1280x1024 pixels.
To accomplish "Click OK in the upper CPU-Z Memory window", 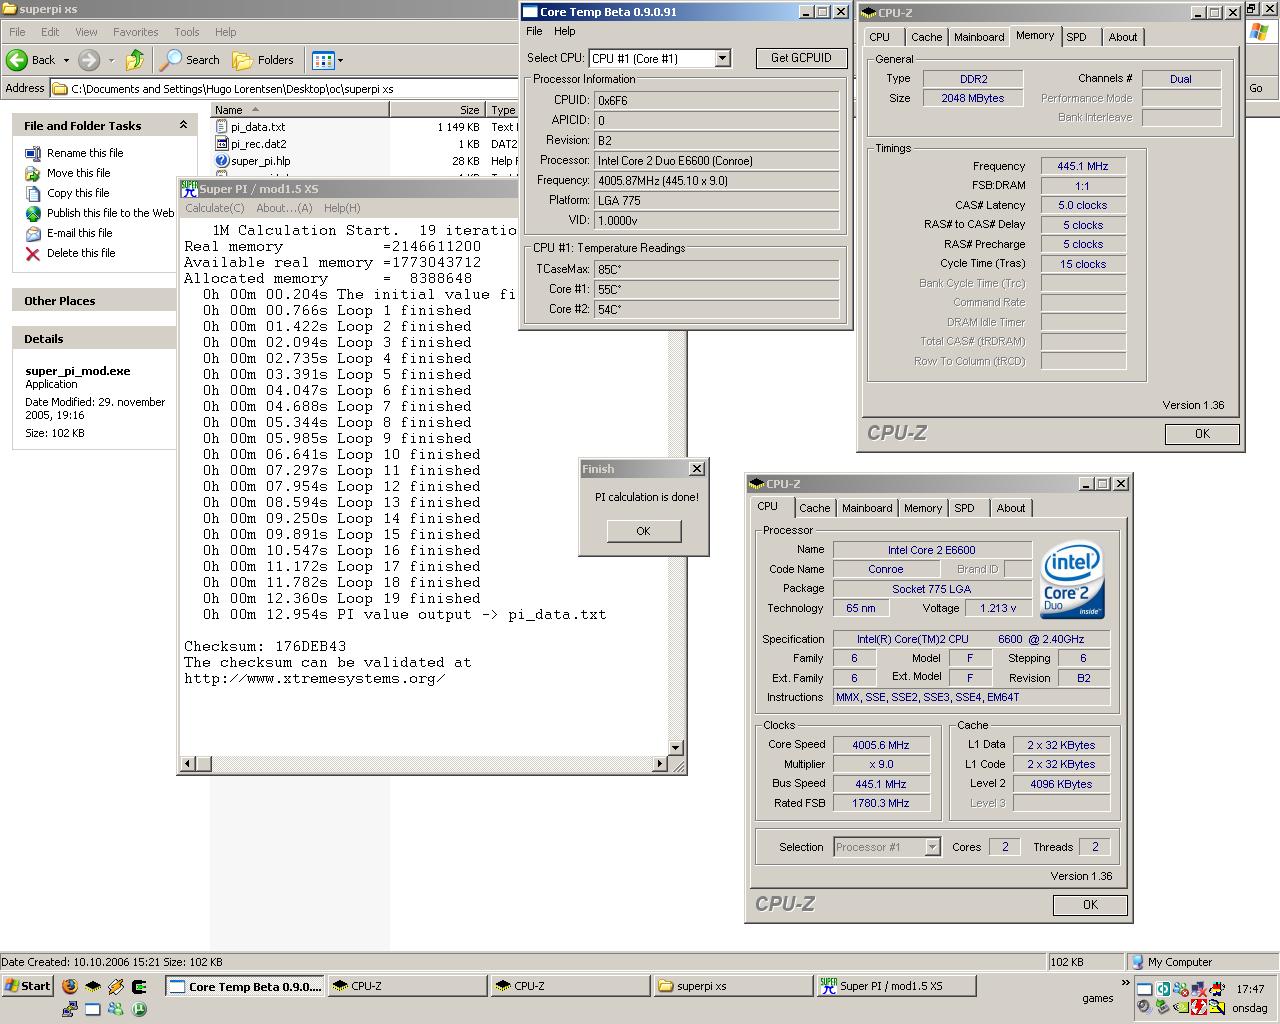I will (x=1202, y=434).
